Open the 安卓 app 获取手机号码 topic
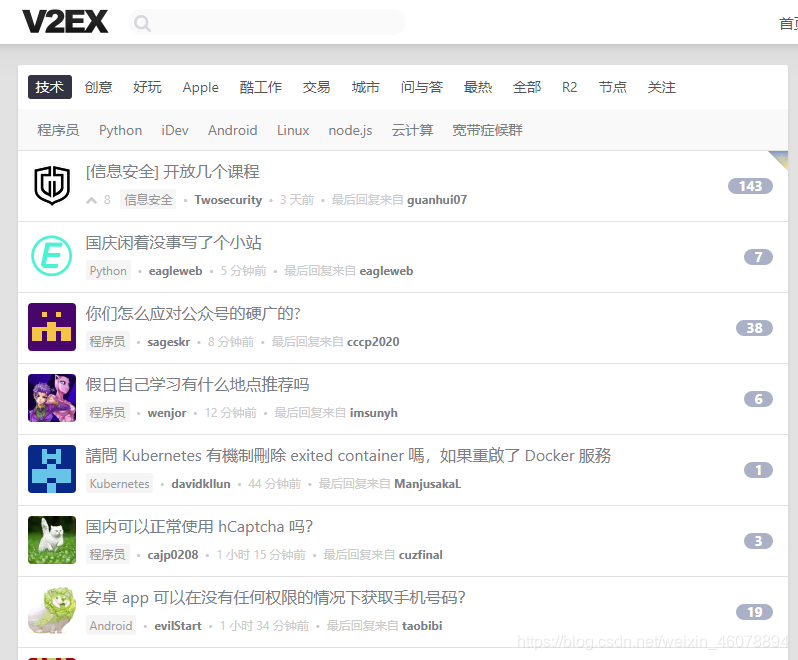This screenshot has height=660, width=798. click(275, 597)
